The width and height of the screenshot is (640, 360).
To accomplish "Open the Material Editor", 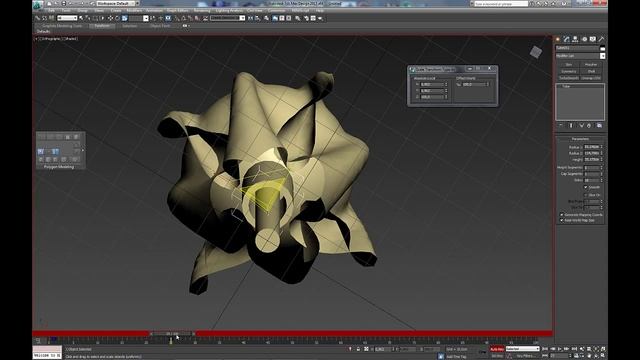I will [298, 18].
